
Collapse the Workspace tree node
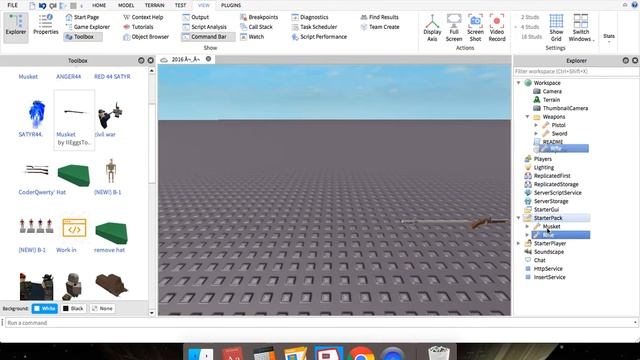coord(519,83)
